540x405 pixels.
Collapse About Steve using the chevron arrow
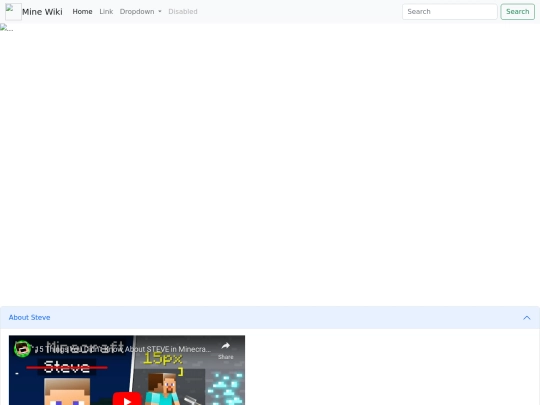(x=527, y=318)
